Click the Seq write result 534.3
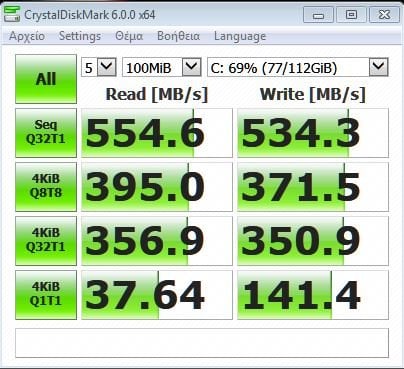 click(x=313, y=133)
